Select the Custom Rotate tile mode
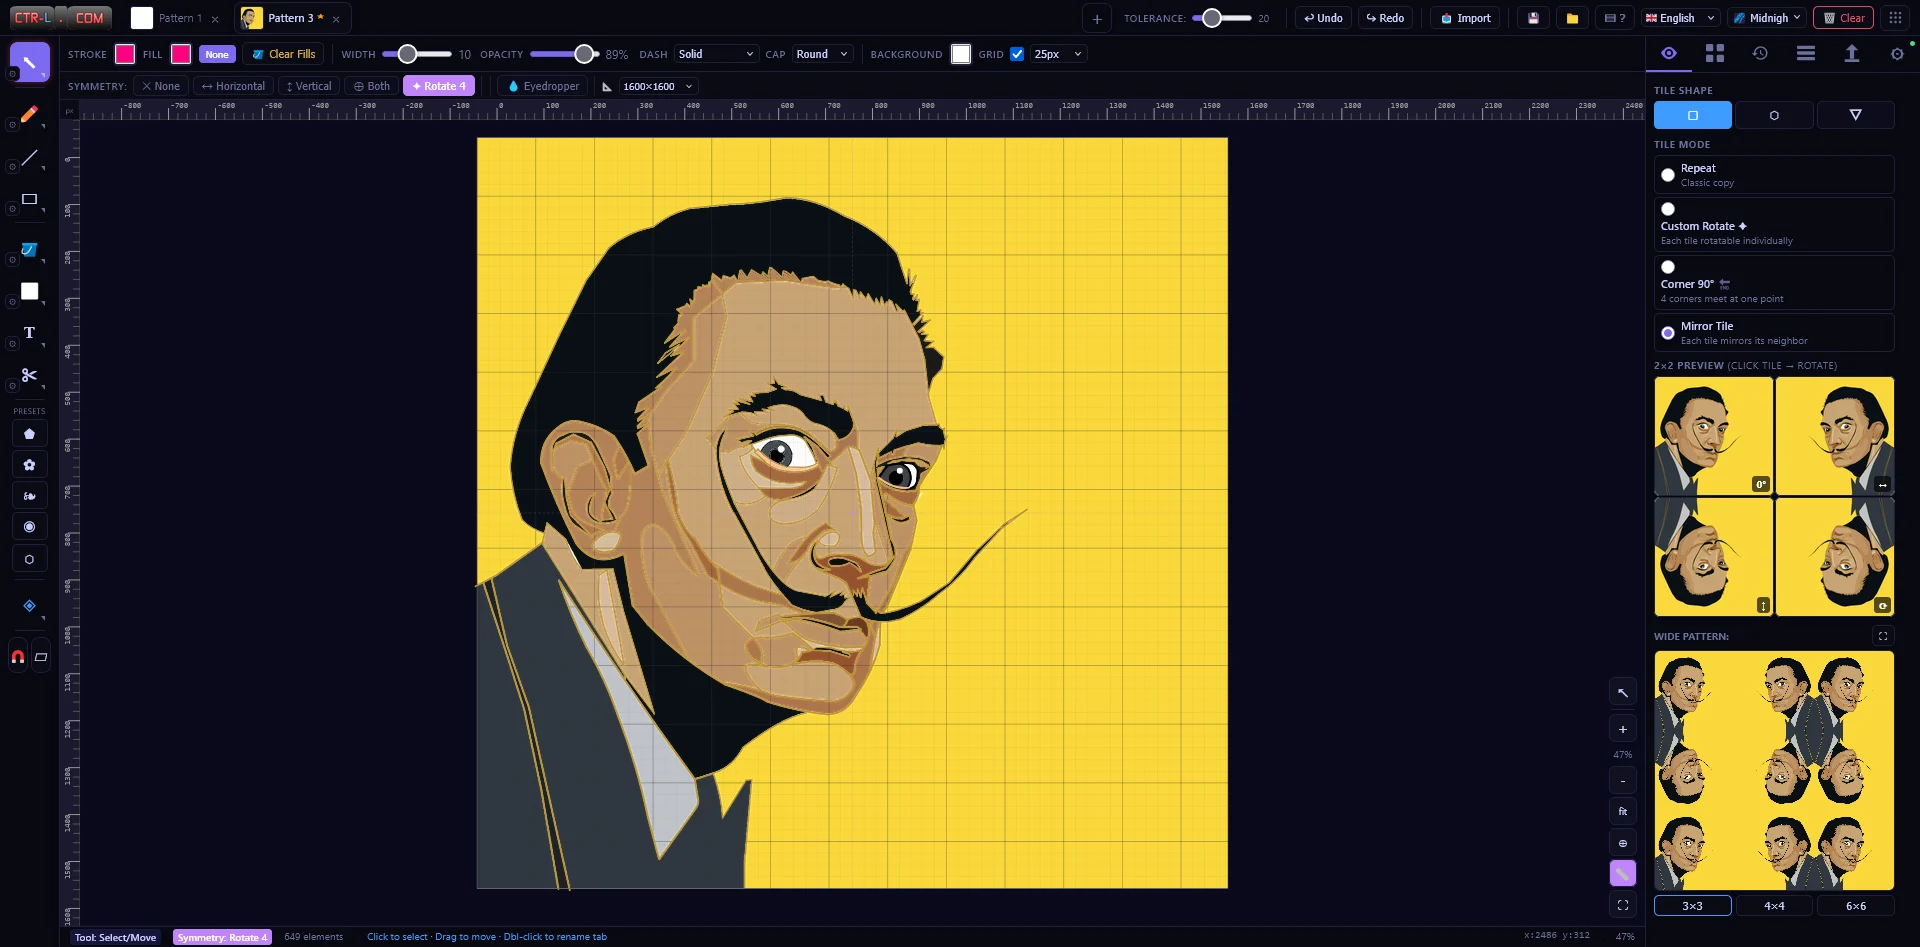Image resolution: width=1920 pixels, height=947 pixels. coord(1774,225)
